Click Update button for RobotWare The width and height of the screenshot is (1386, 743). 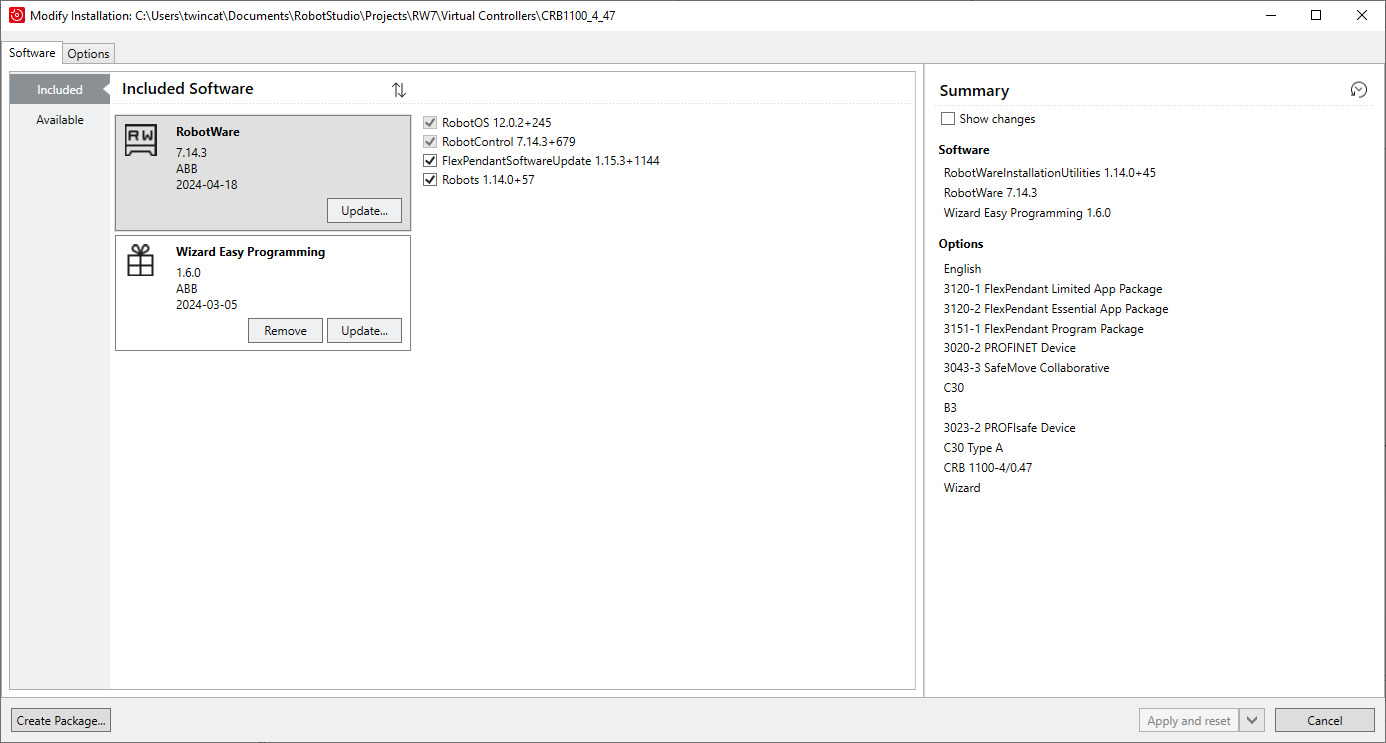(x=364, y=210)
